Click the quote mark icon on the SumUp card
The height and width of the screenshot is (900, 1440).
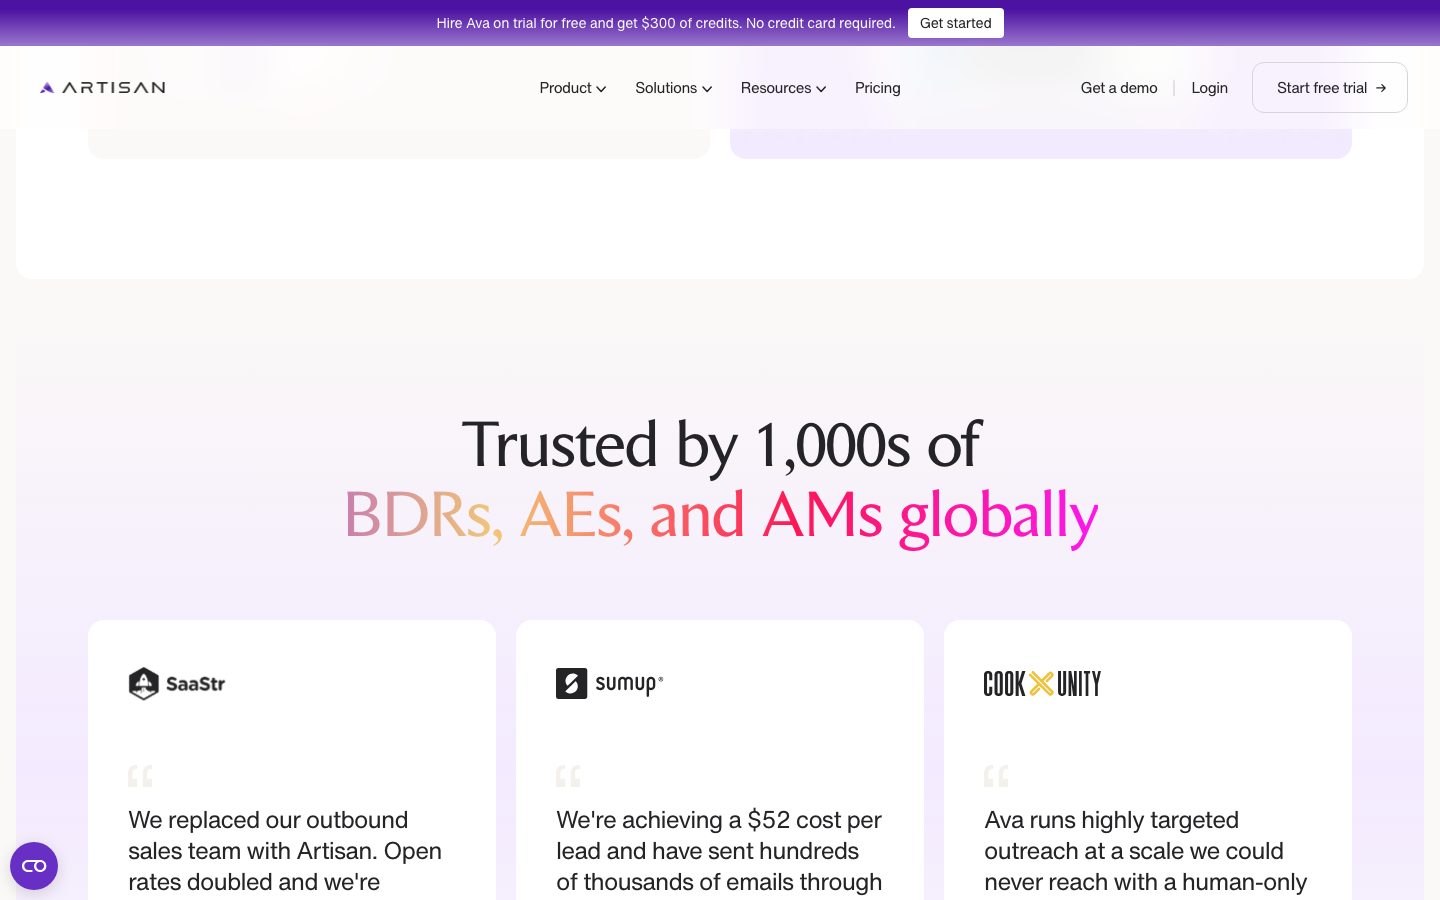tap(568, 776)
